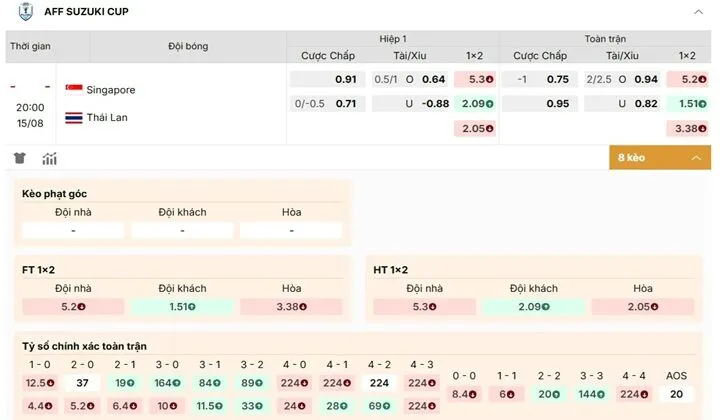The width and height of the screenshot is (720, 420).
Task: Choose correct score 1-0 odds 12.5
Action: pos(40,383)
